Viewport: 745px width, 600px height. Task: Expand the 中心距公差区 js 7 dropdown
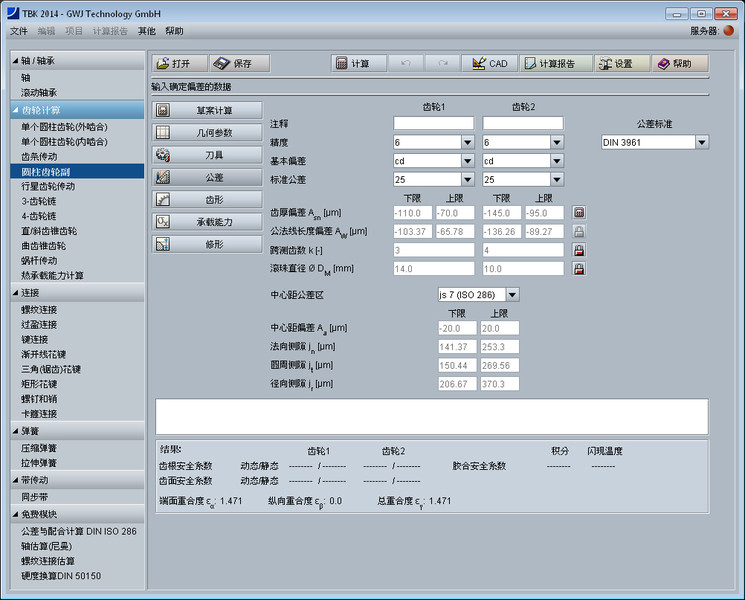point(512,295)
